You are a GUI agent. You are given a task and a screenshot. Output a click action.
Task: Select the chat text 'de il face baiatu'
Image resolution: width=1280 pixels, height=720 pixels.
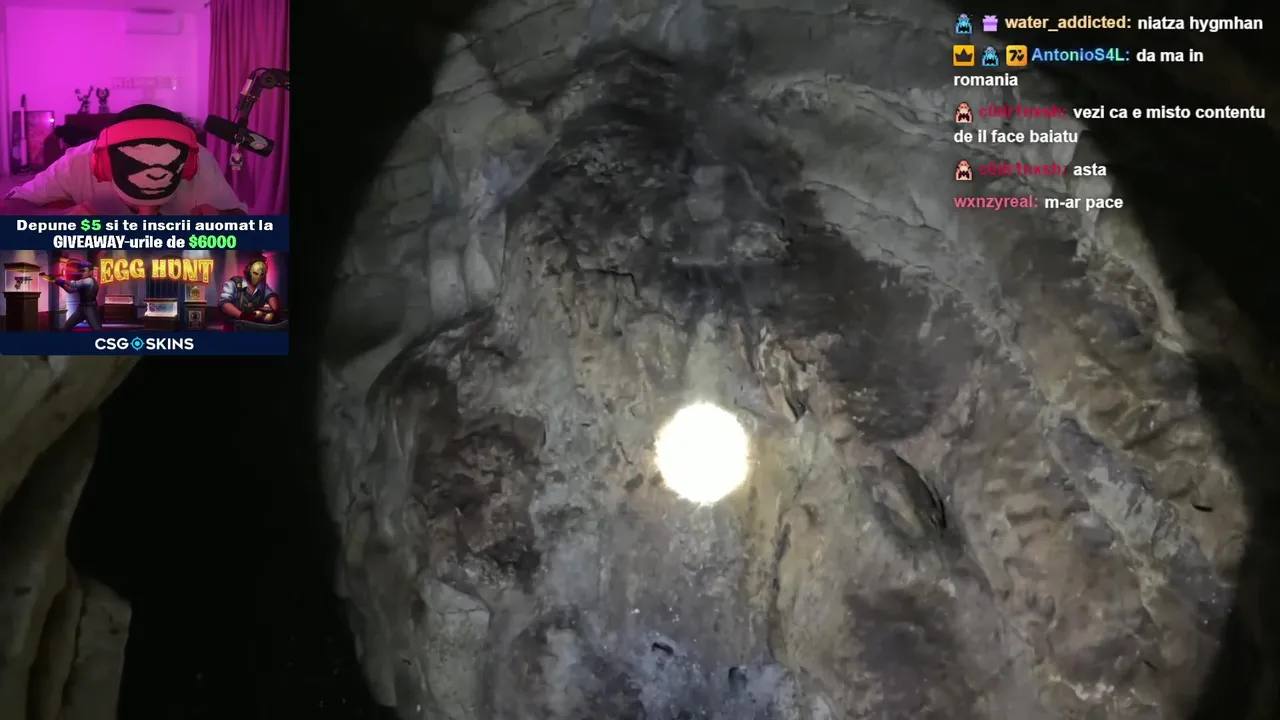(1015, 137)
